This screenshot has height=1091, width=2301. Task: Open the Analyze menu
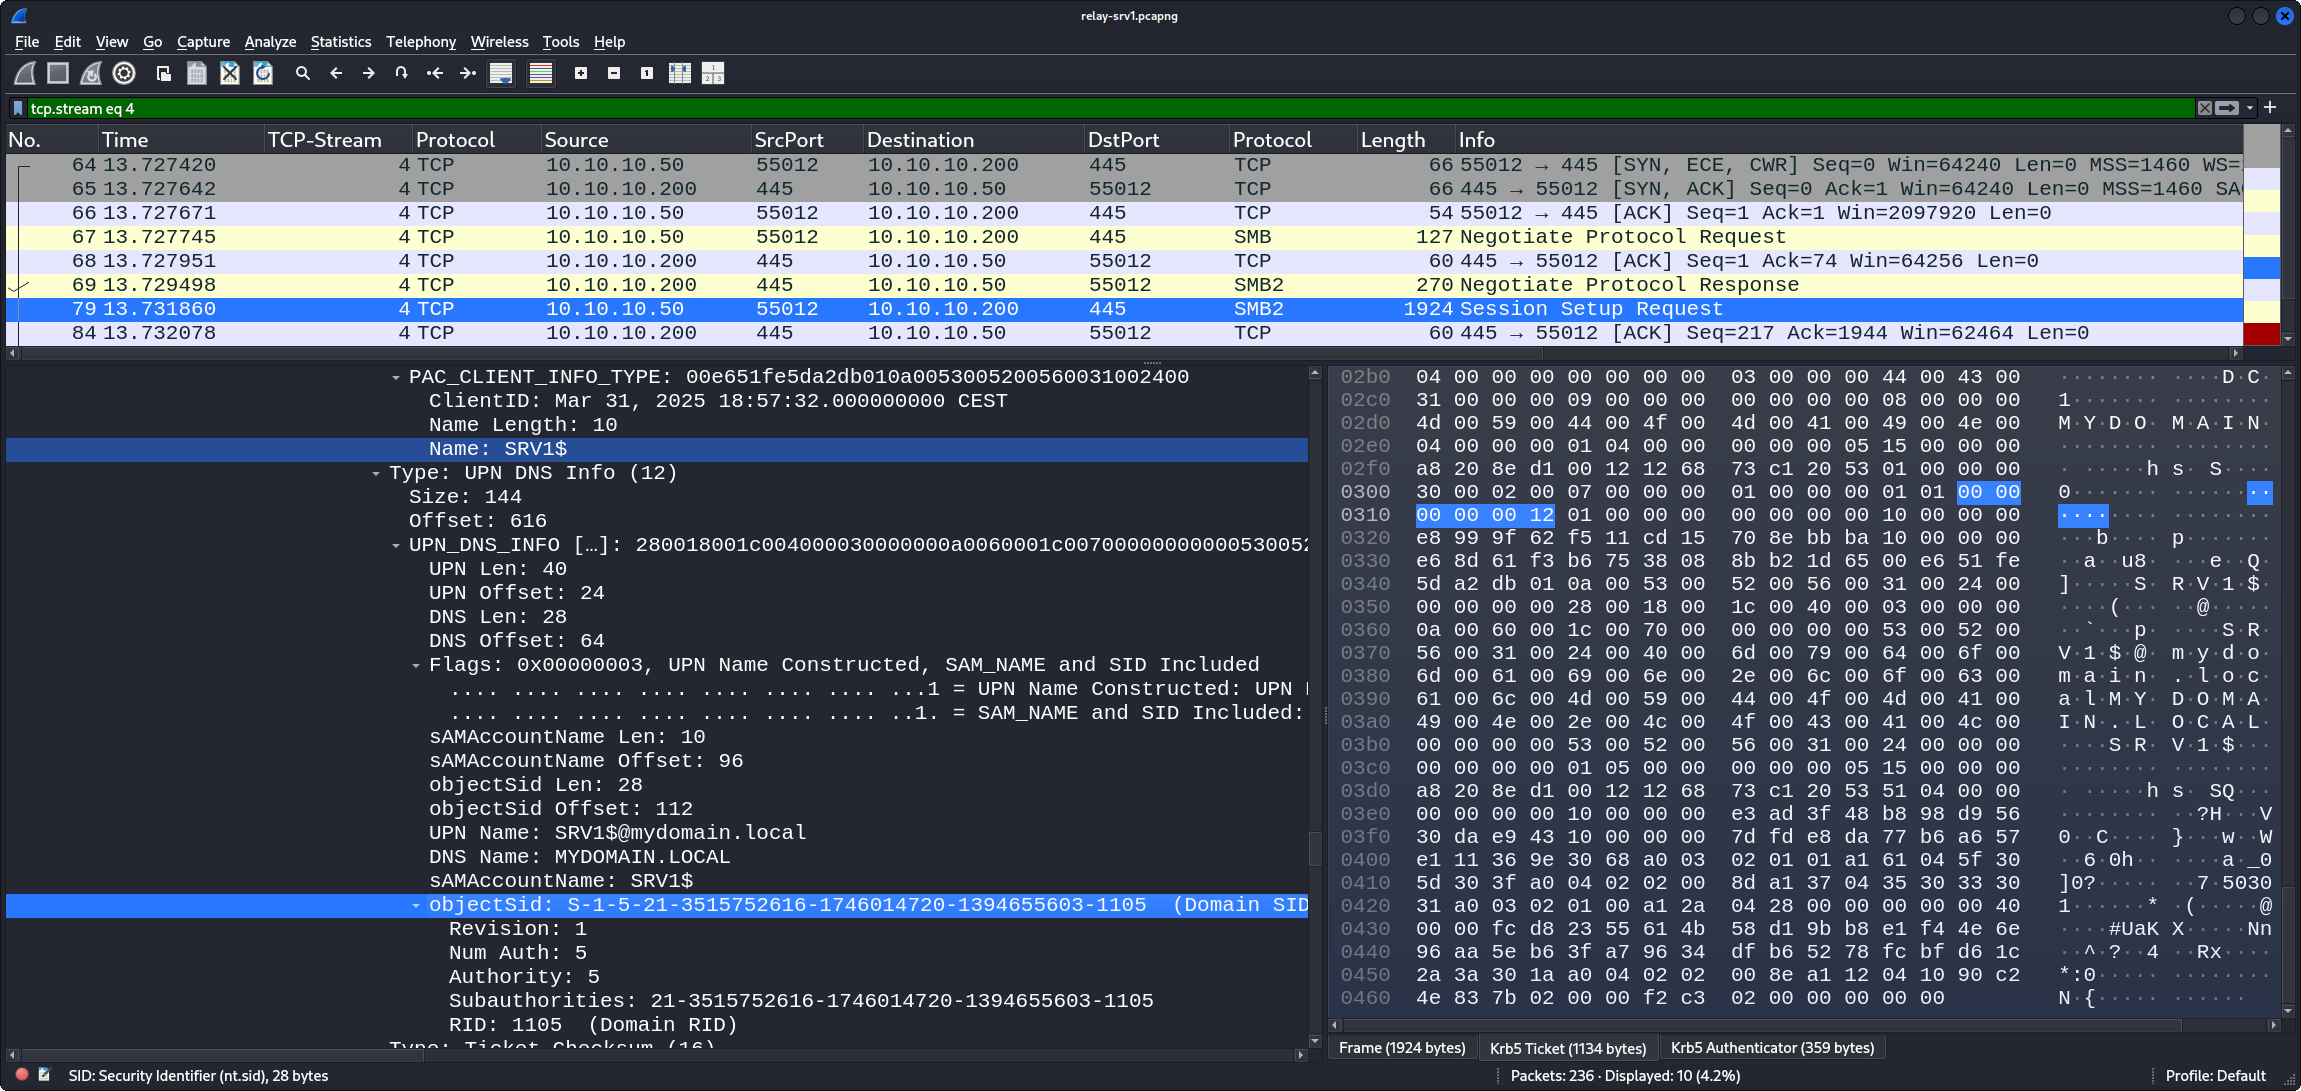point(270,41)
